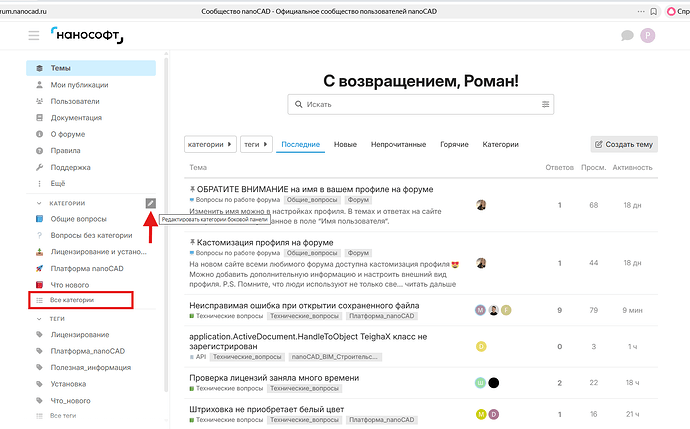Image resolution: width=690 pixels, height=429 pixels.
Task: Collapse the ТЕГИ sidebar section
Action: click(40, 317)
